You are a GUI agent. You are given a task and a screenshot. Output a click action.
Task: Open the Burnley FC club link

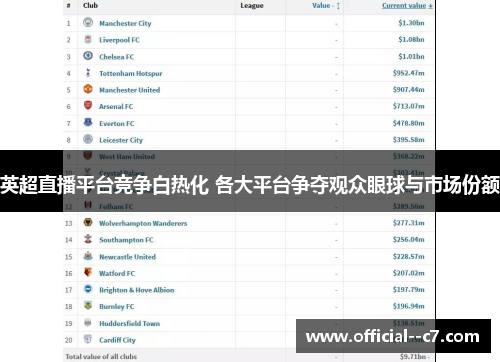click(117, 307)
